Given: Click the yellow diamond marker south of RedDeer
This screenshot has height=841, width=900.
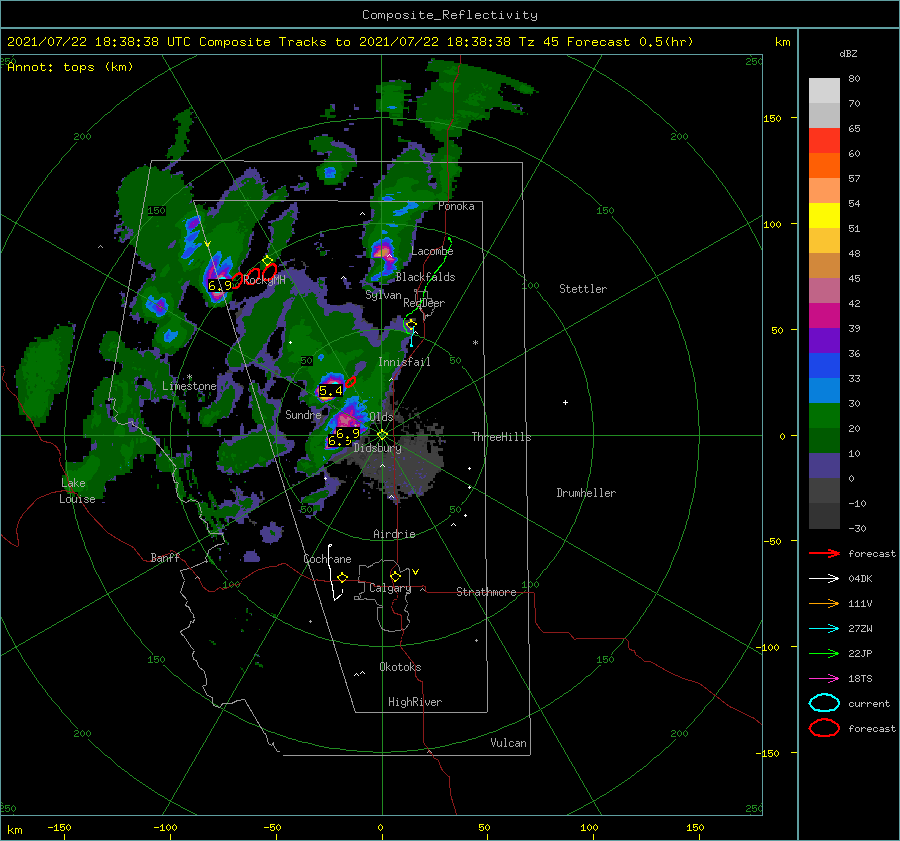Looking at the screenshot, I should click(x=410, y=325).
